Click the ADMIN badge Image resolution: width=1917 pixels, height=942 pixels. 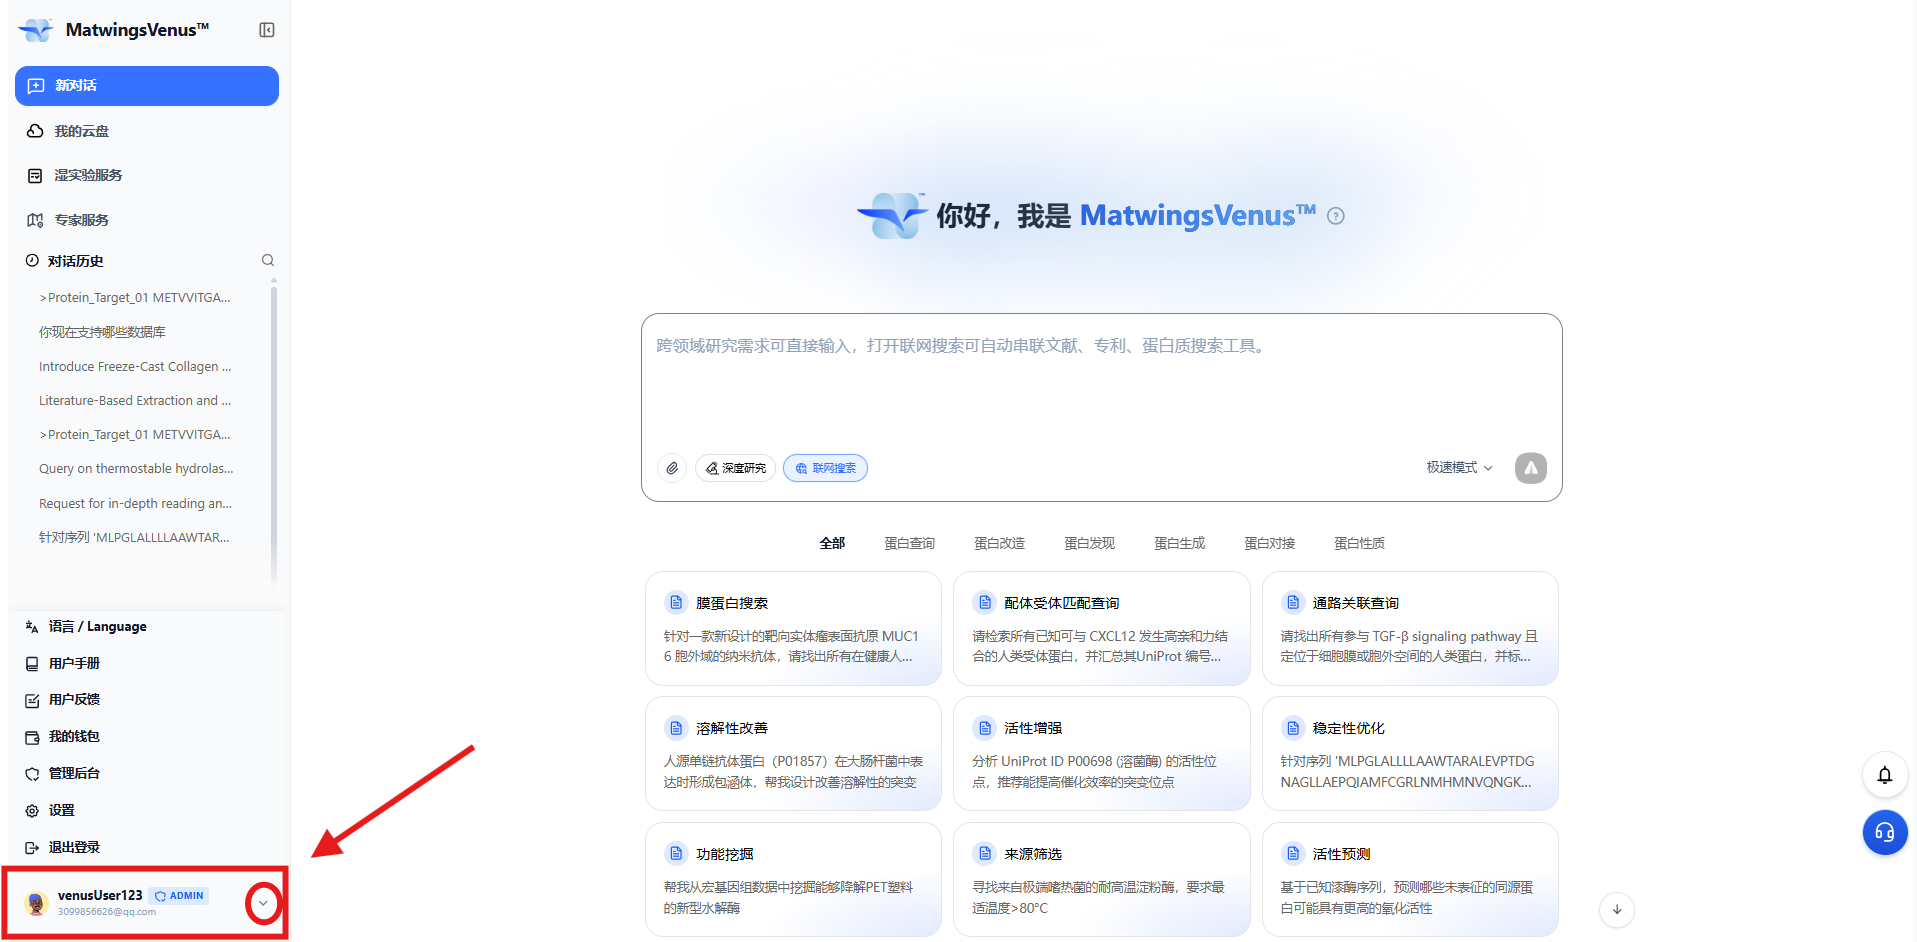pyautogui.click(x=180, y=896)
